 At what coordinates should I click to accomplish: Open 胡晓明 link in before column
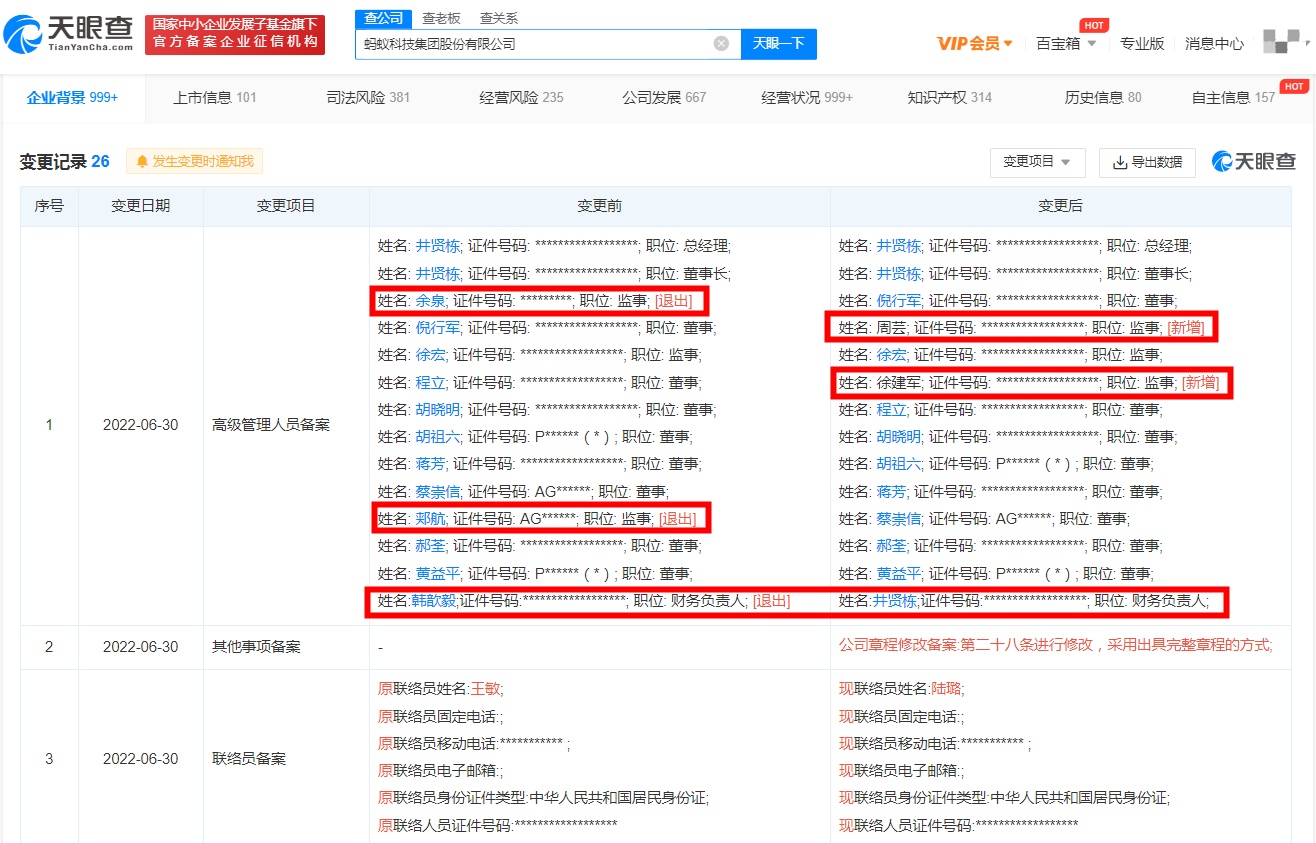pos(437,409)
